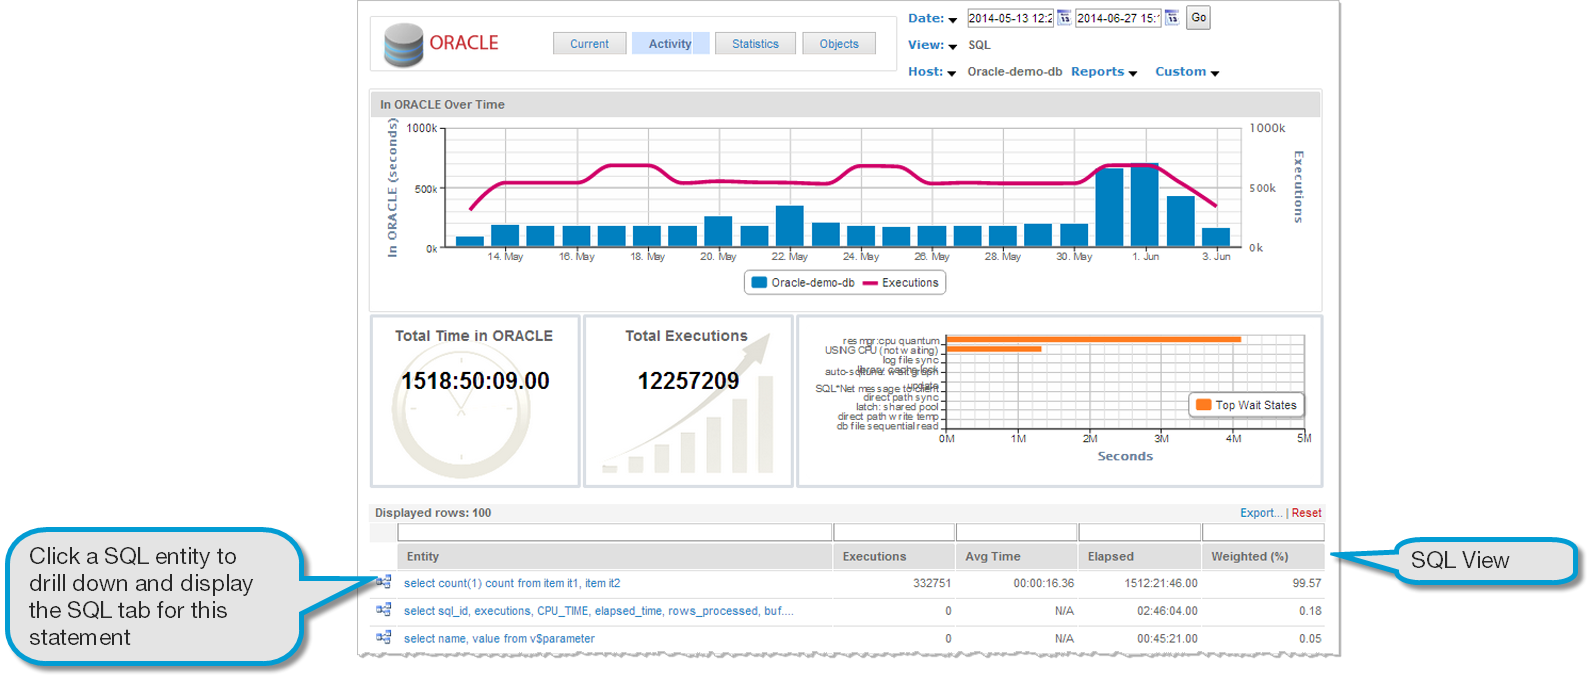Click weighted value 99.57
1588x685 pixels.
pyautogui.click(x=1307, y=583)
